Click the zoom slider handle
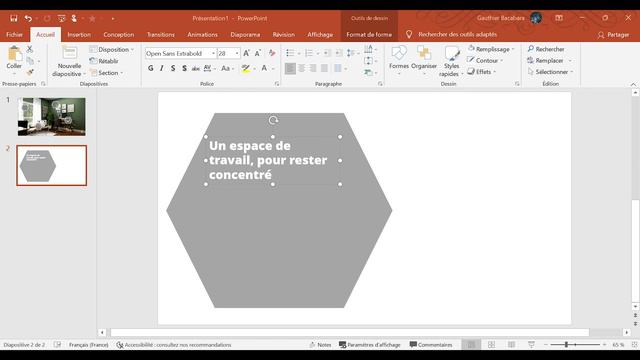Screen dimensions: 640x360 click(x=567, y=345)
